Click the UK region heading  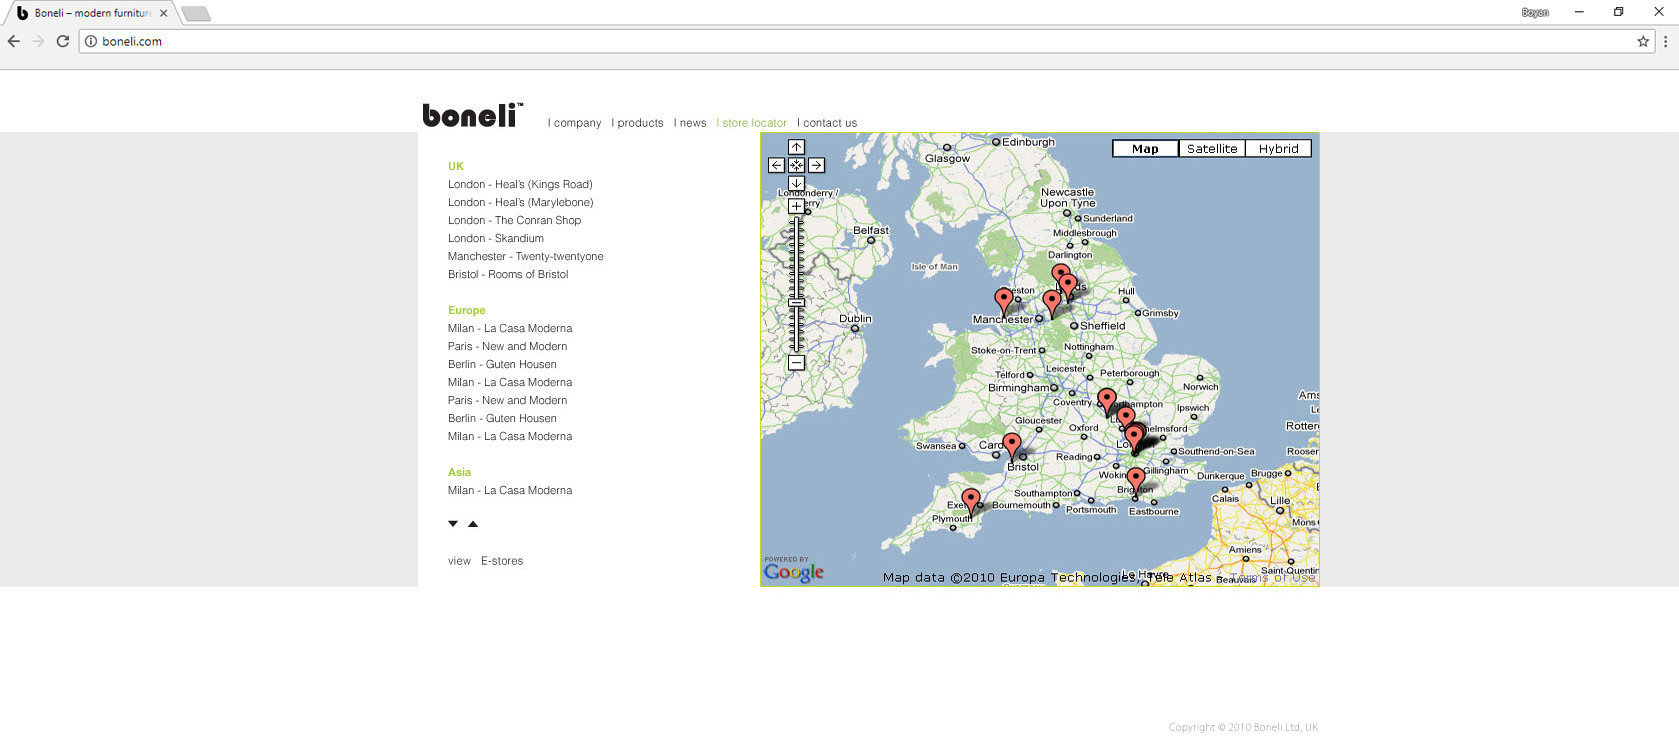456,166
